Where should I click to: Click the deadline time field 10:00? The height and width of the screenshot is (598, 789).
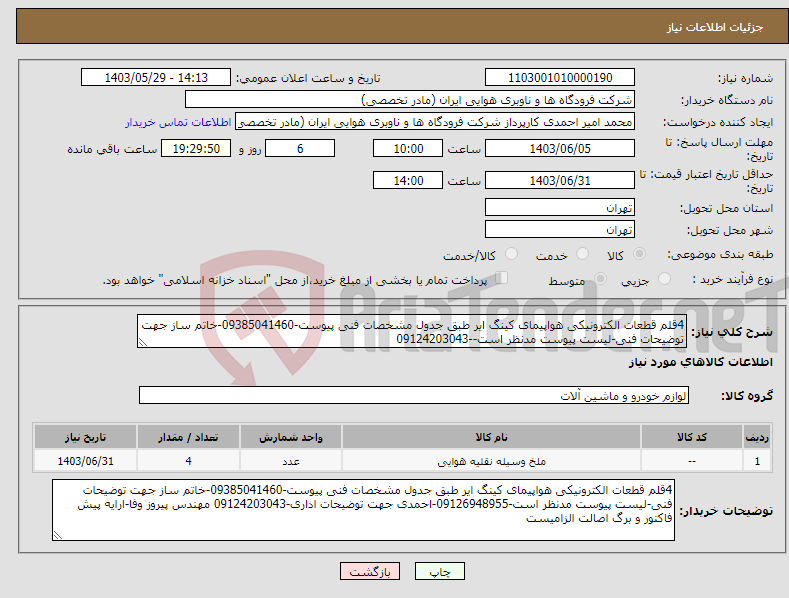408,148
